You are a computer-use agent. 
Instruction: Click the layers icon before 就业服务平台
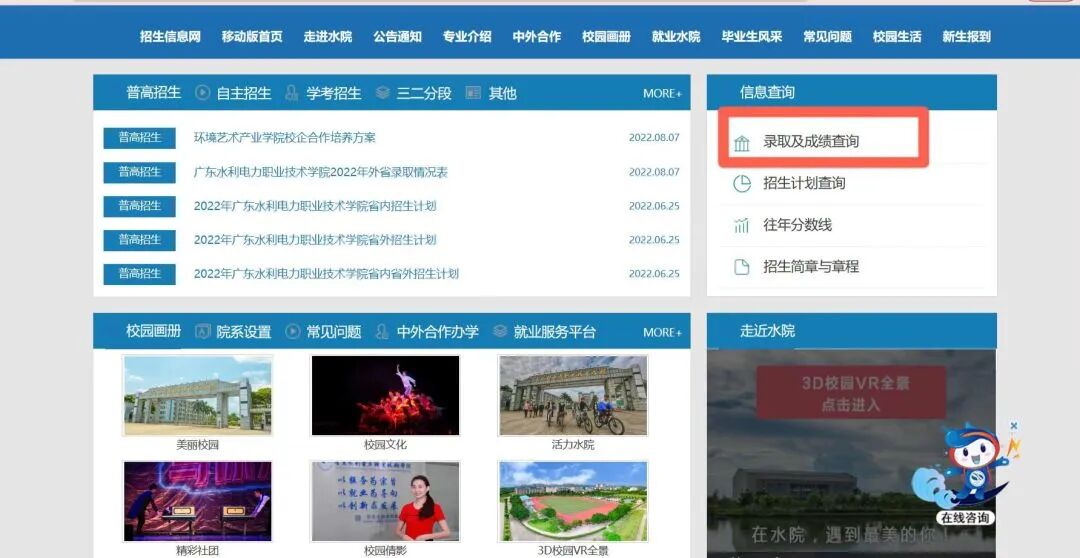500,331
